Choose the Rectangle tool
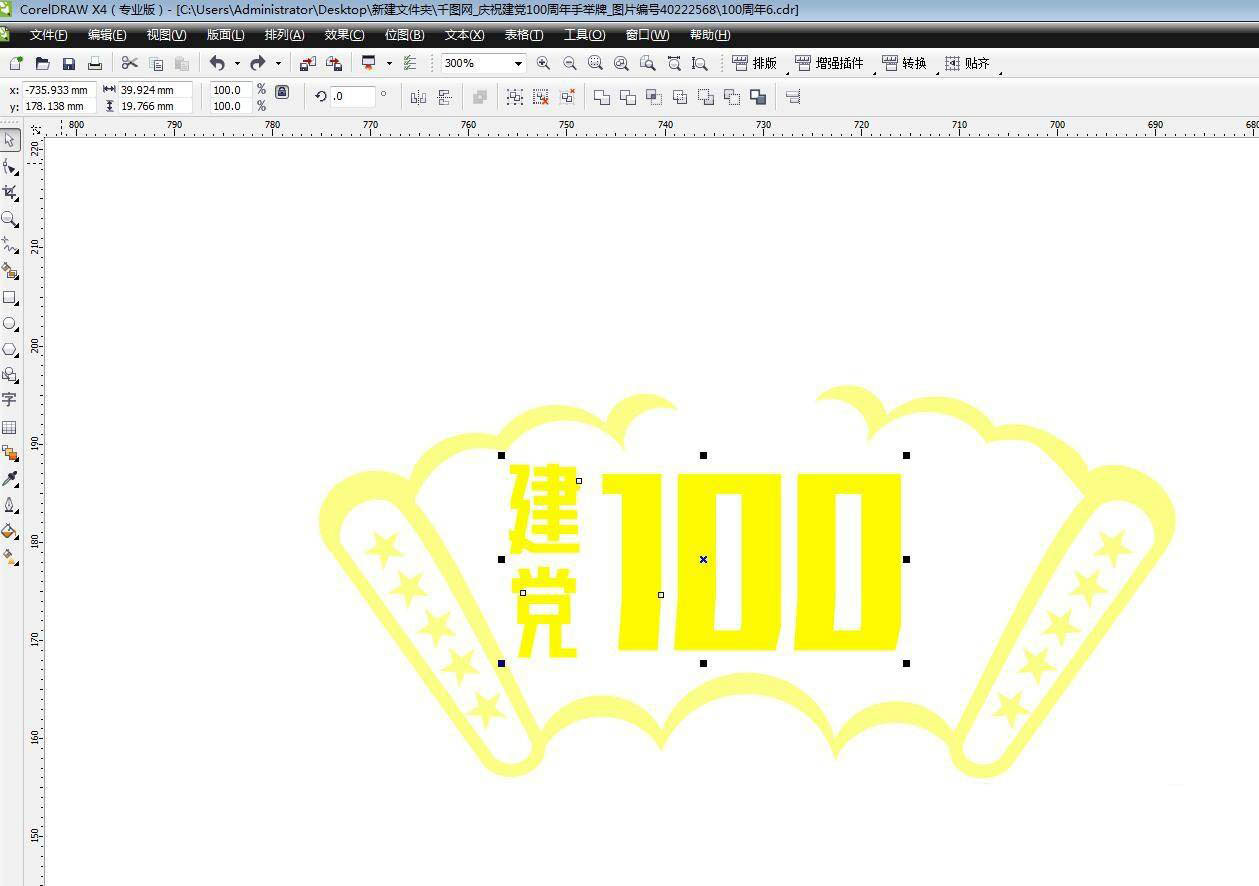The height and width of the screenshot is (886, 1259). (x=10, y=298)
